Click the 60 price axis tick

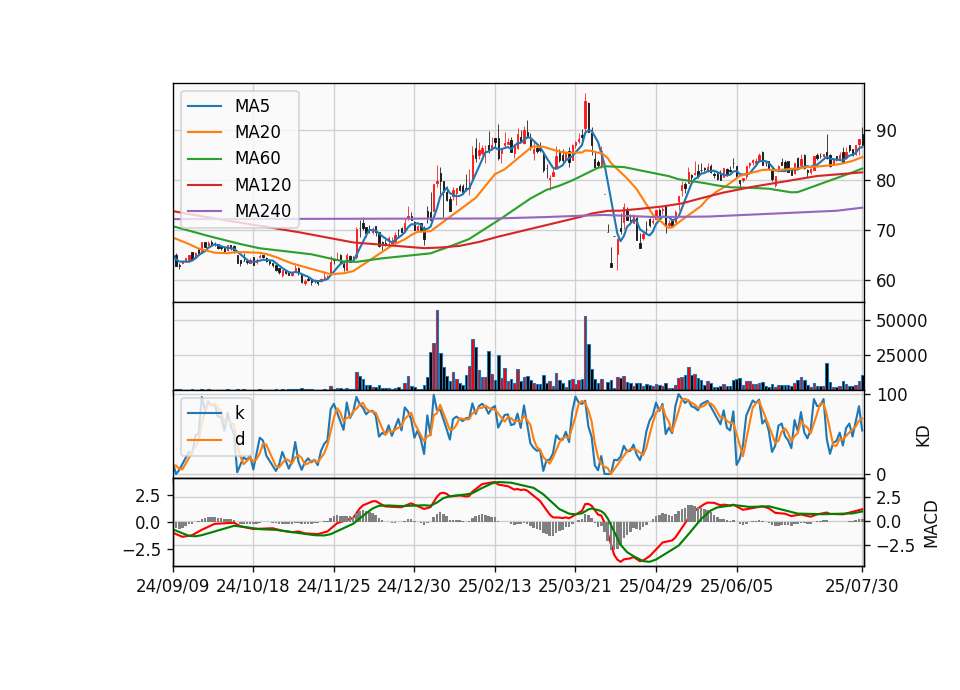(x=886, y=281)
